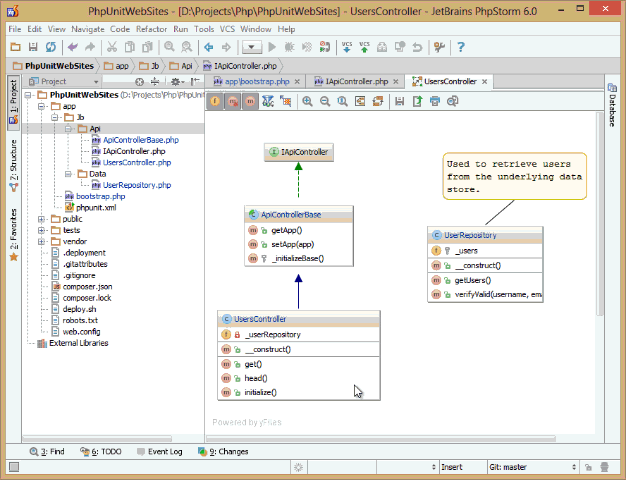626x480 pixels.
Task: Click the diagram Zoom In icon
Action: pos(307,101)
